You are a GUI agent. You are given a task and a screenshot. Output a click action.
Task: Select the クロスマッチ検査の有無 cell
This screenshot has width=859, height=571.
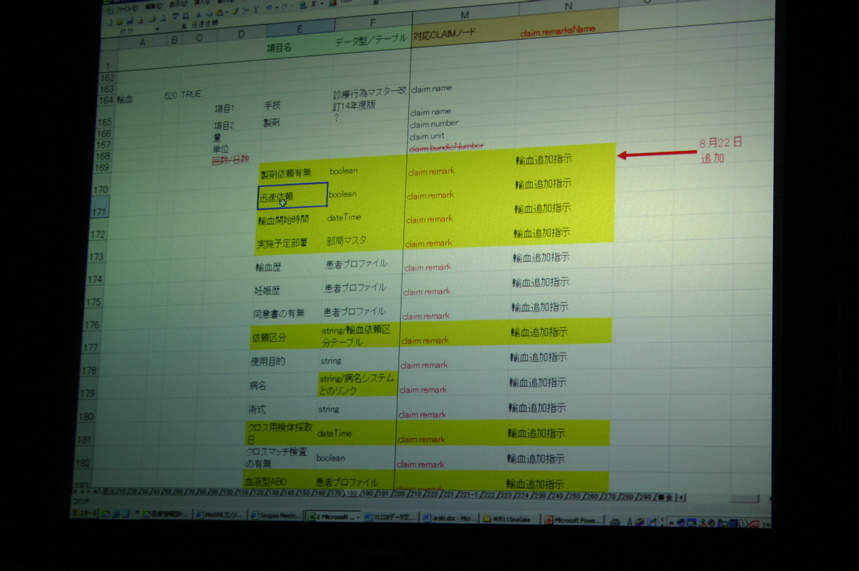coord(277,458)
